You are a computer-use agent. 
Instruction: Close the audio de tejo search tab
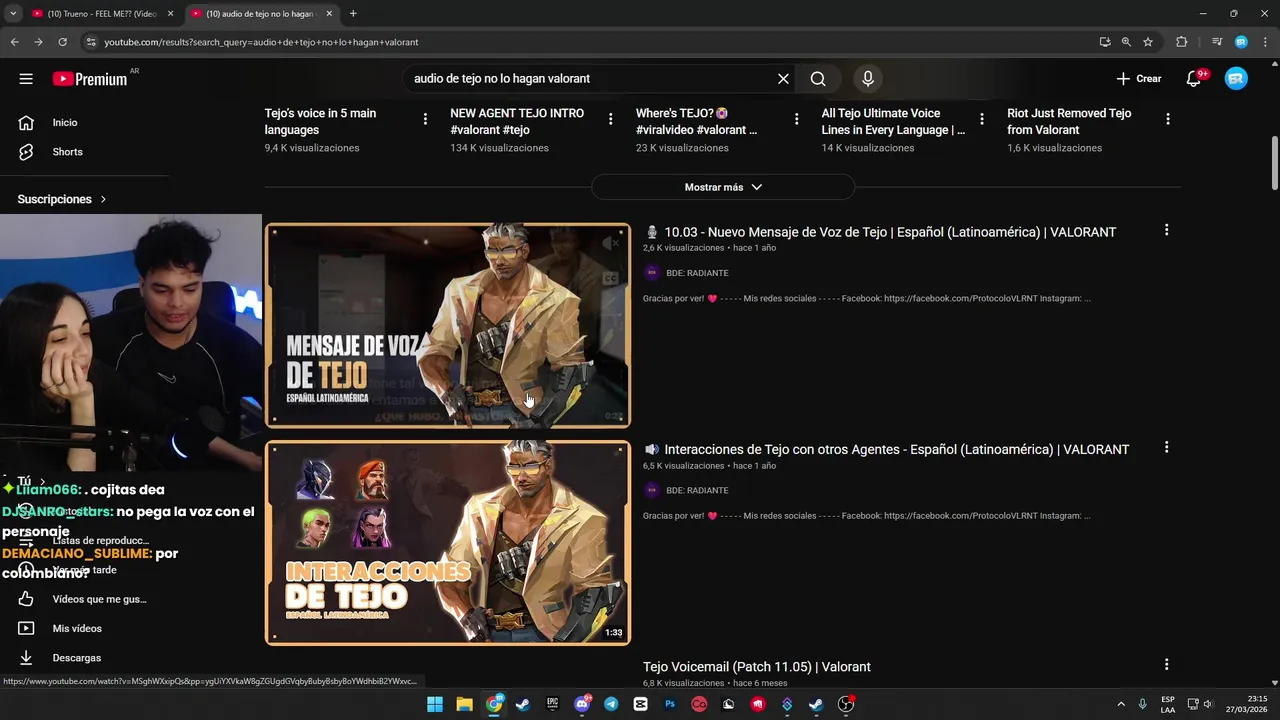click(x=329, y=14)
